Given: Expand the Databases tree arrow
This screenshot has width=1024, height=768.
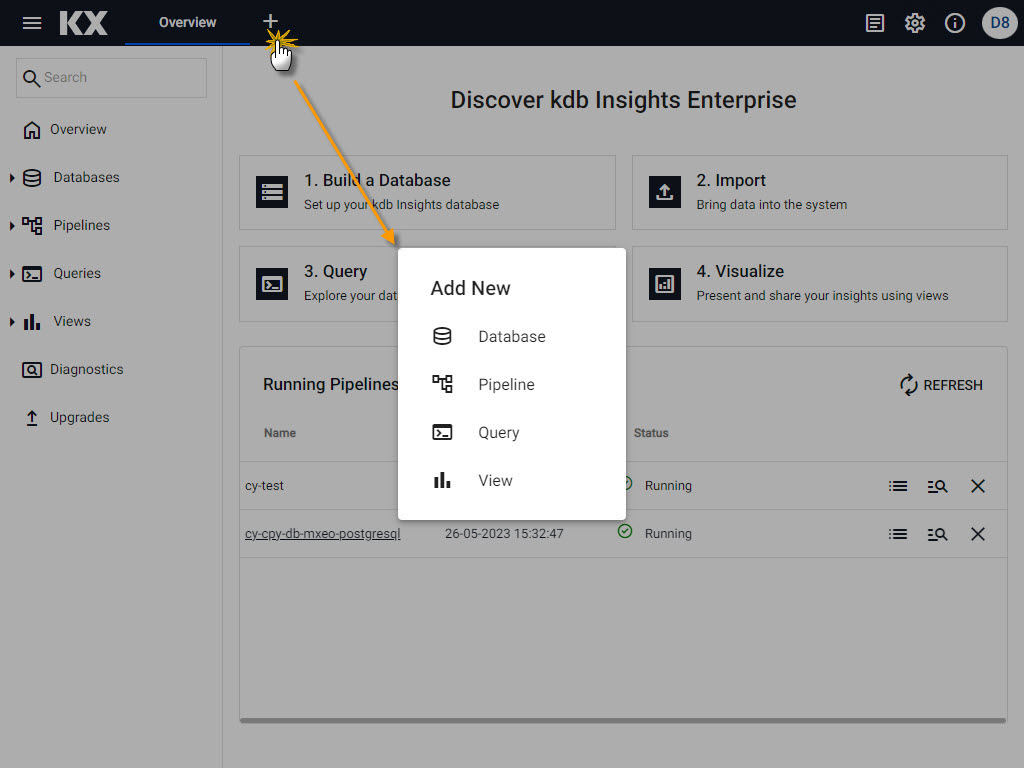Looking at the screenshot, I should click(12, 178).
